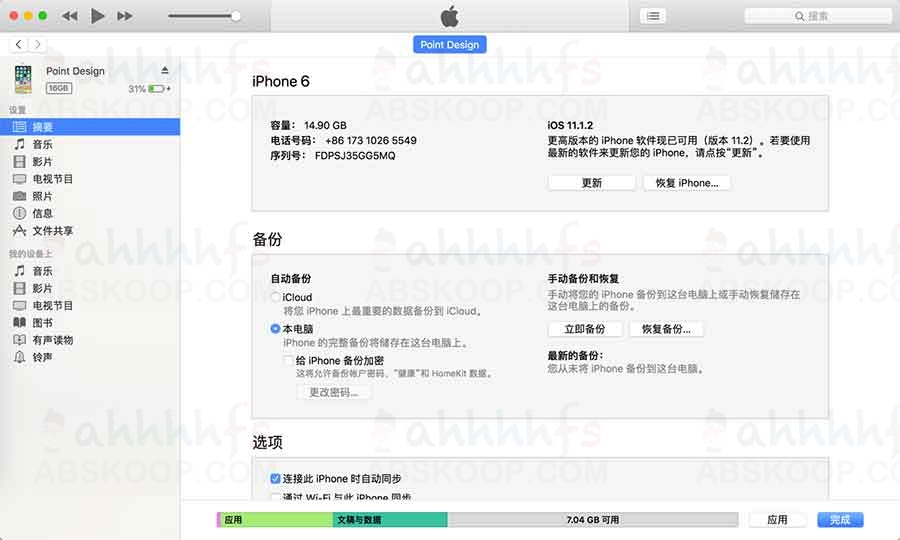
Task: Eject the Point Design iPhone
Action: 165,71
